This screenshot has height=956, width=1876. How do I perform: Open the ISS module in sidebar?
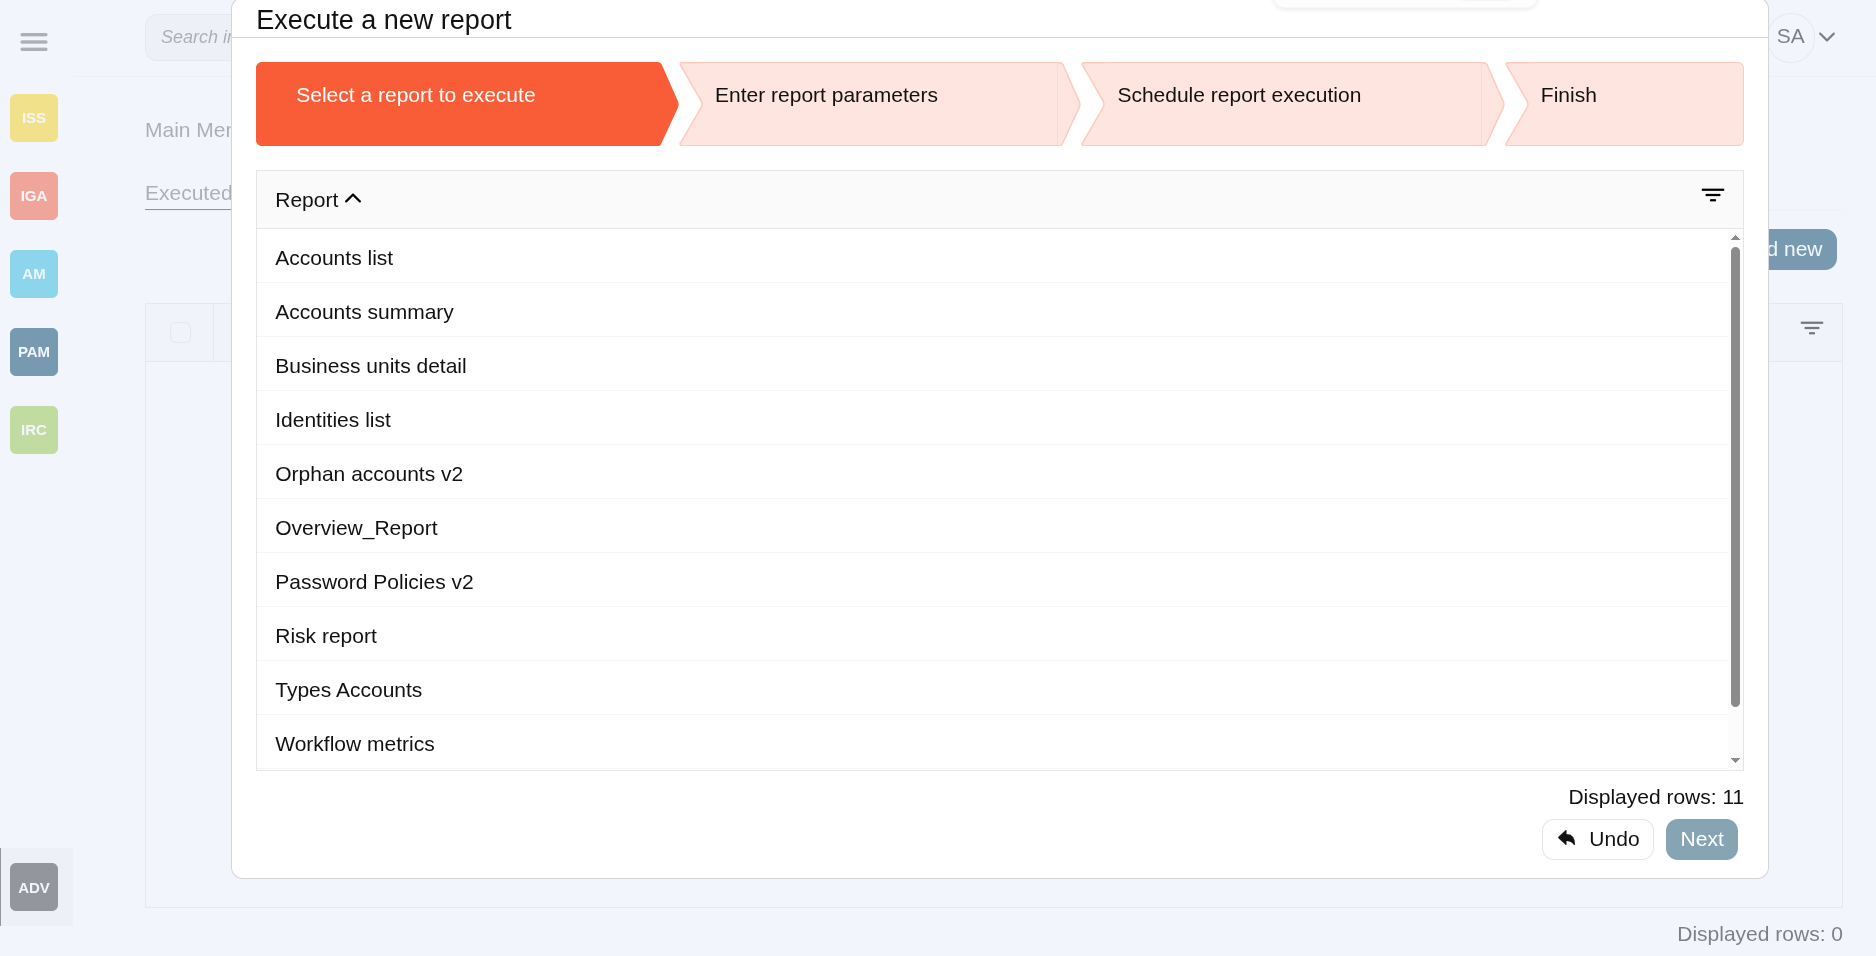click(x=34, y=118)
